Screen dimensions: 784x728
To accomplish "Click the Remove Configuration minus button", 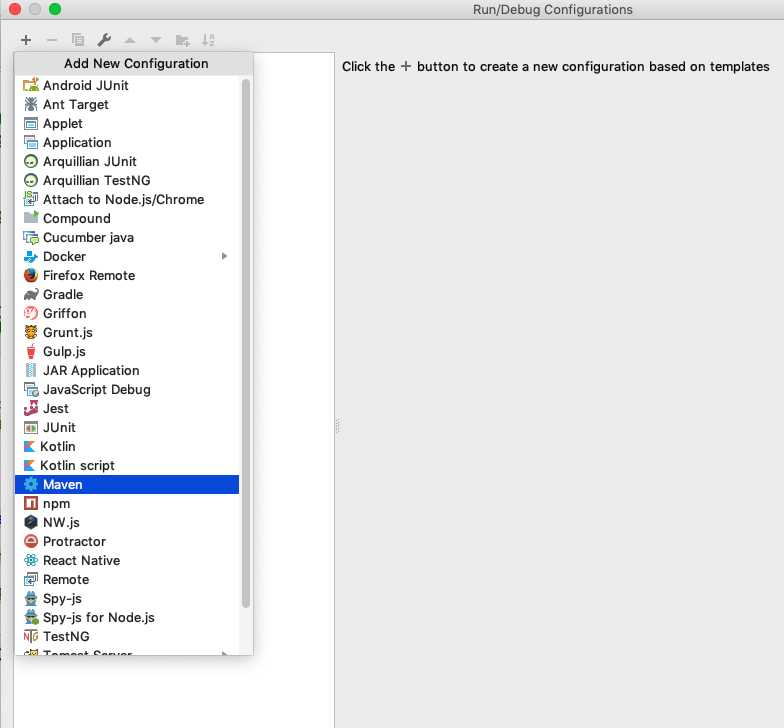I will pyautogui.click(x=52, y=40).
